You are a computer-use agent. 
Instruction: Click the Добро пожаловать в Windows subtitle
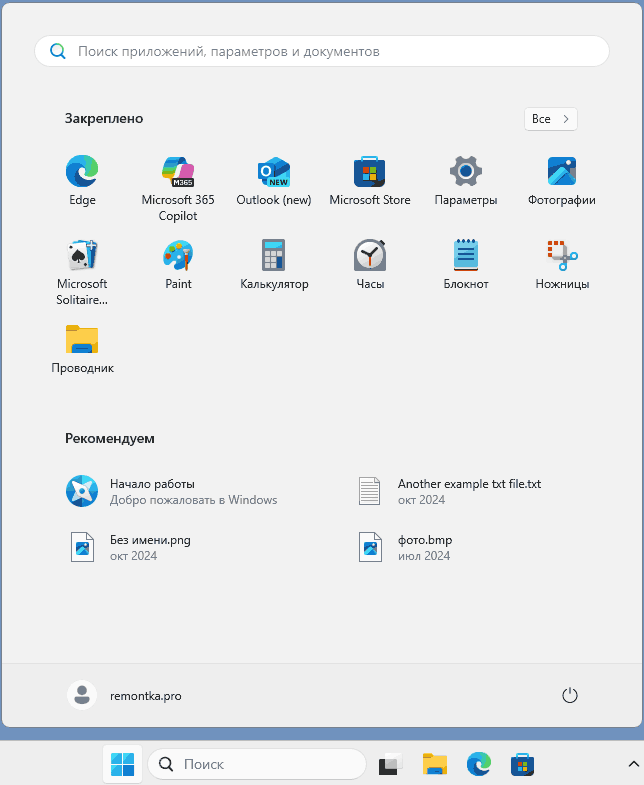coord(193,500)
